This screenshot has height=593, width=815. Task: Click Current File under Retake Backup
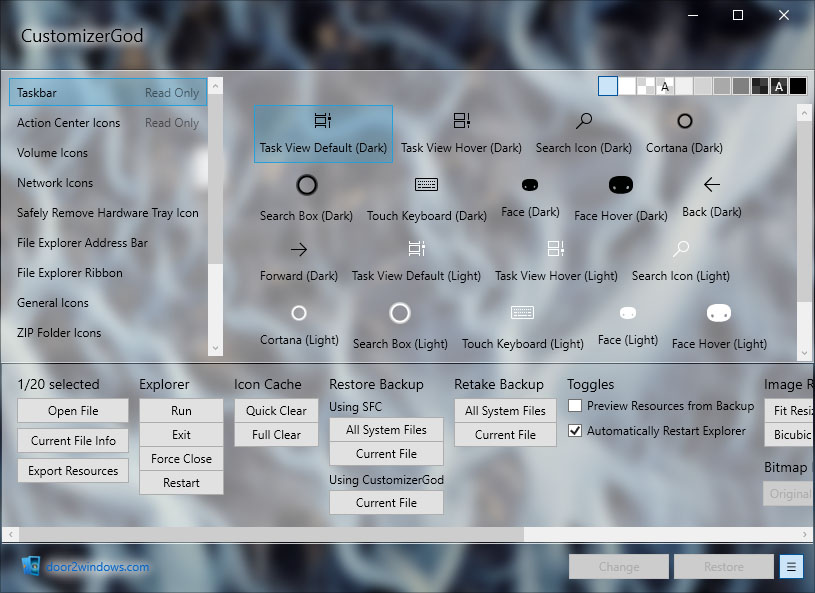coord(505,434)
